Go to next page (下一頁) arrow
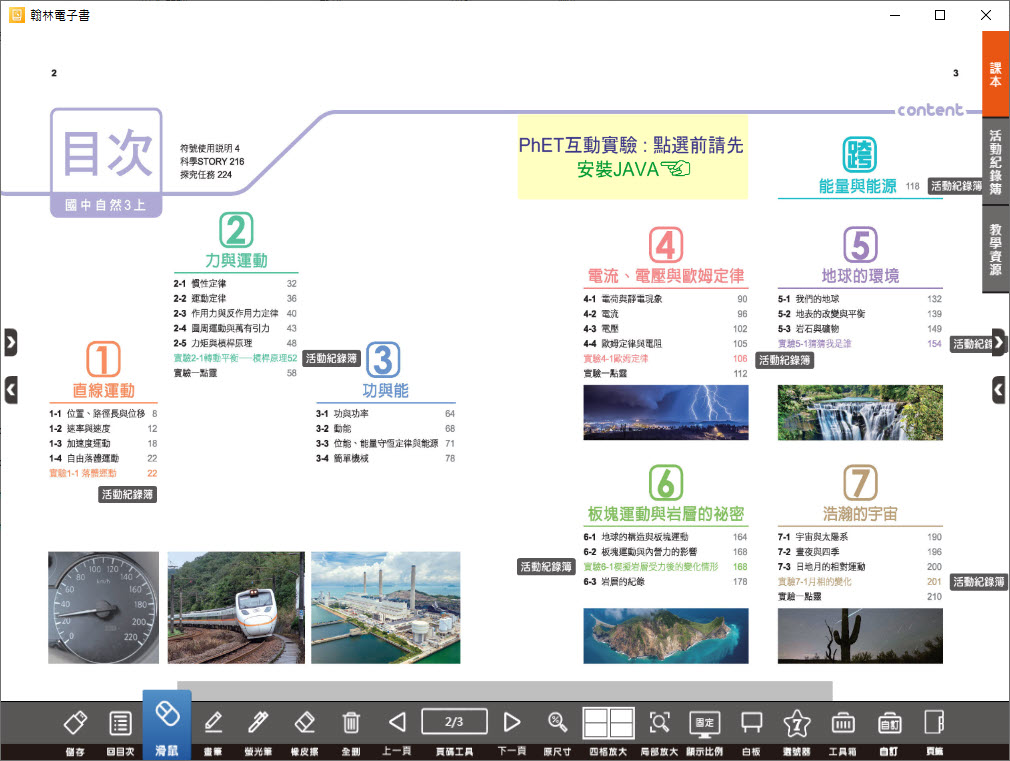This screenshot has width=1010, height=761. [x=512, y=724]
